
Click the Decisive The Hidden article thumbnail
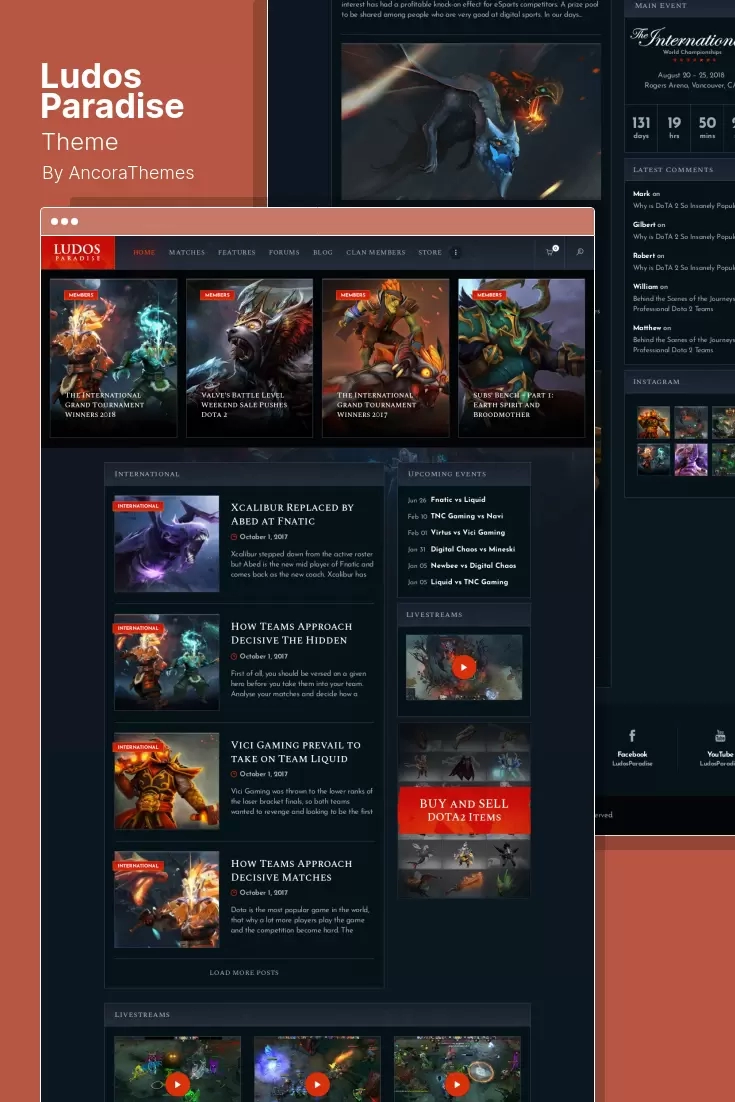tap(167, 662)
